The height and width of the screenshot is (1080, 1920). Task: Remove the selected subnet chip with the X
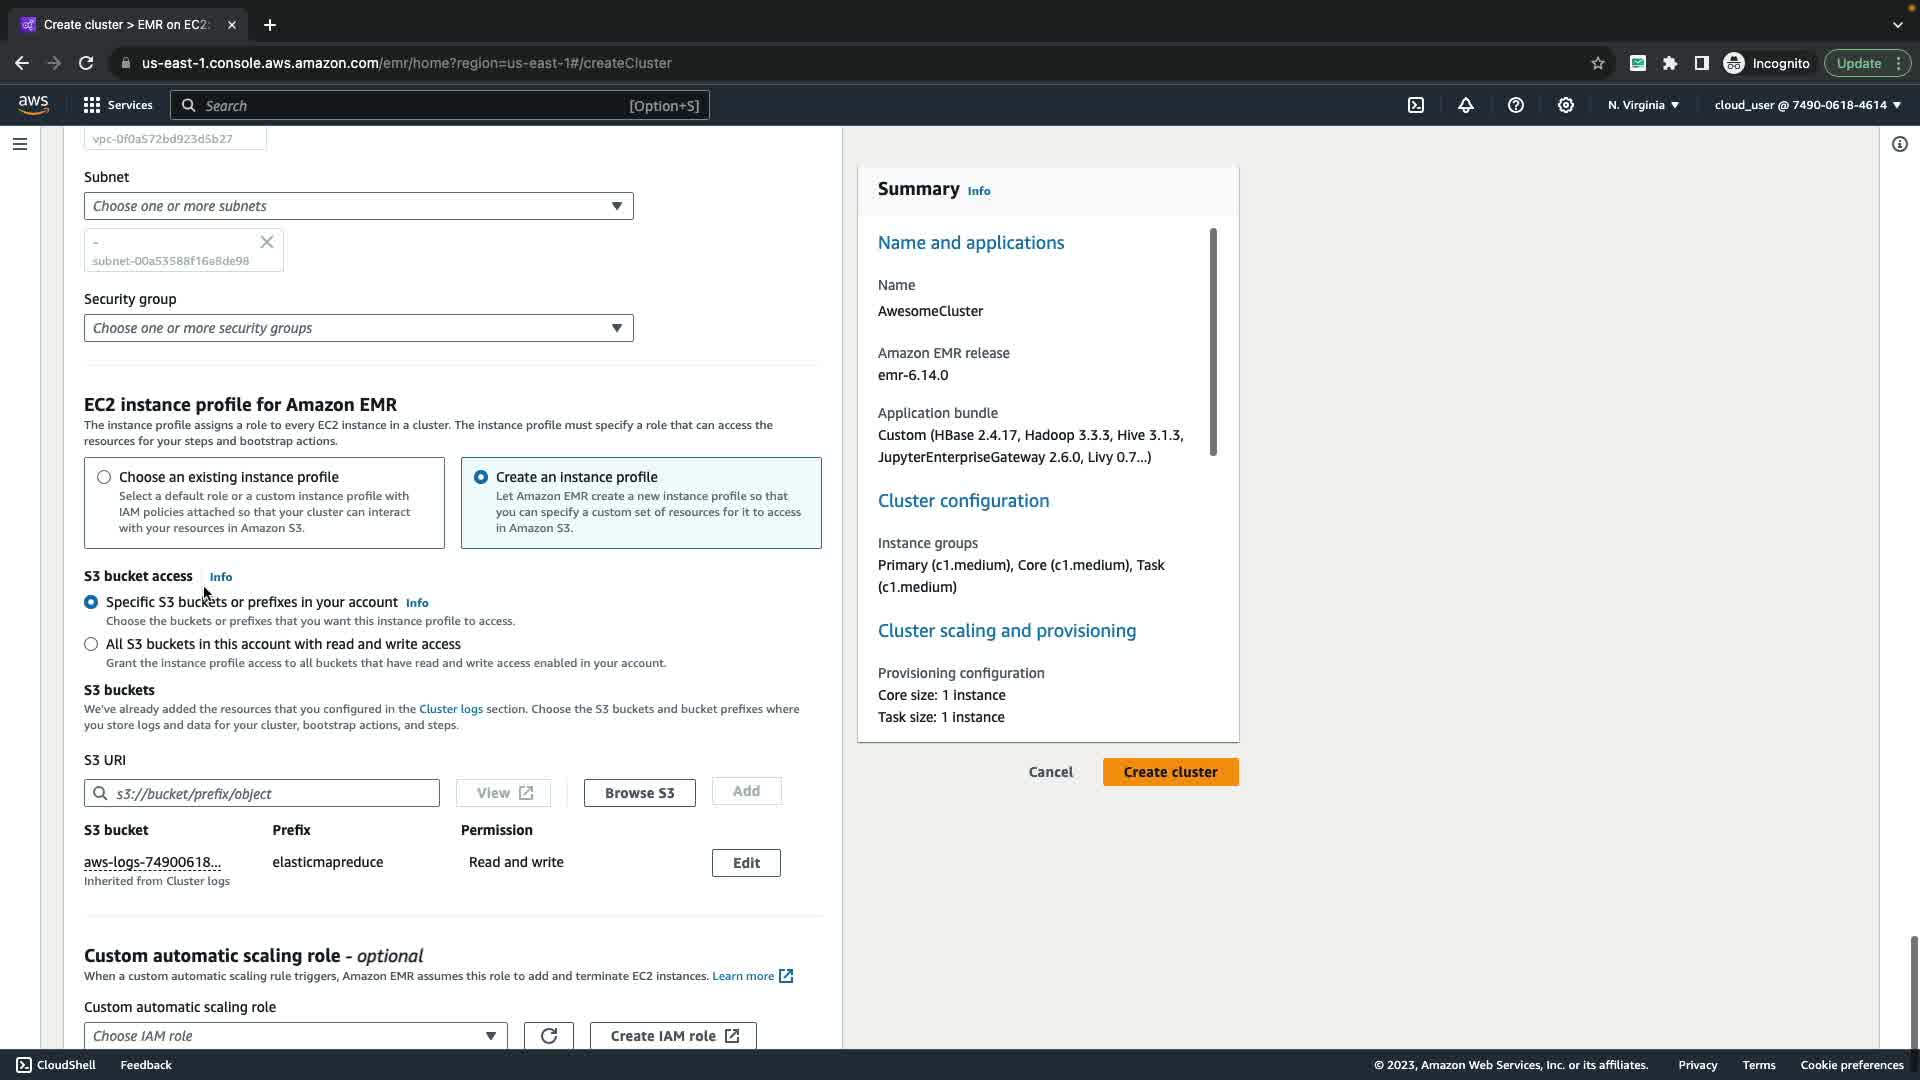coord(267,242)
